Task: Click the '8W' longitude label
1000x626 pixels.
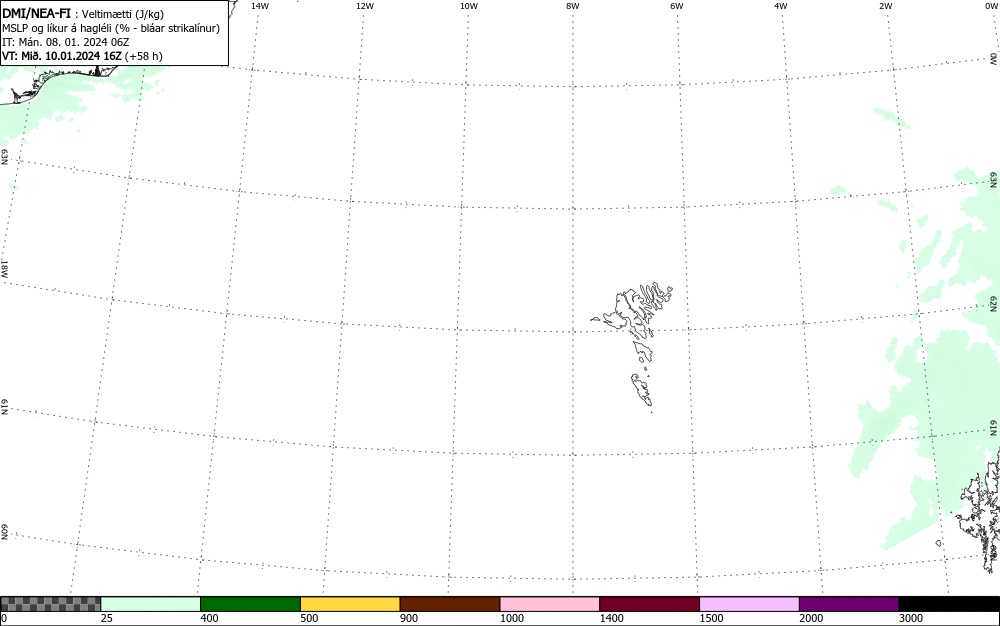Action: pyautogui.click(x=573, y=6)
